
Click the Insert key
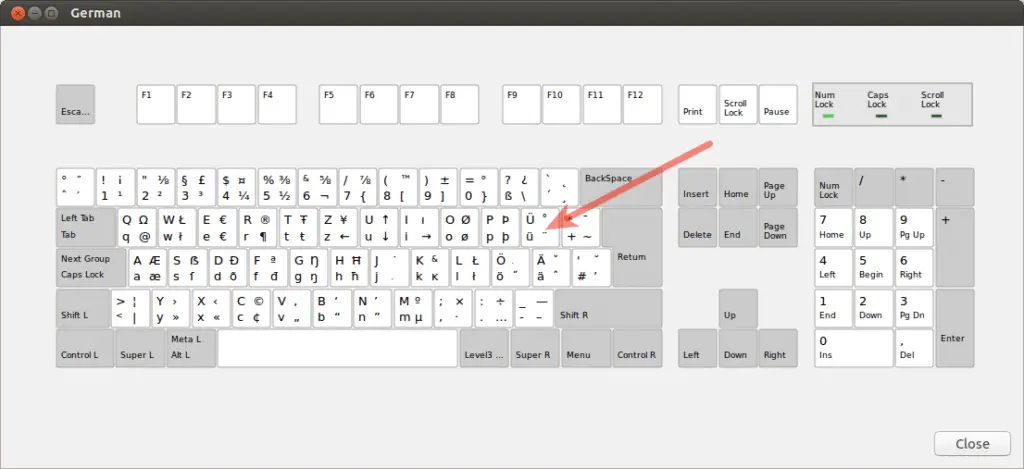click(697, 187)
